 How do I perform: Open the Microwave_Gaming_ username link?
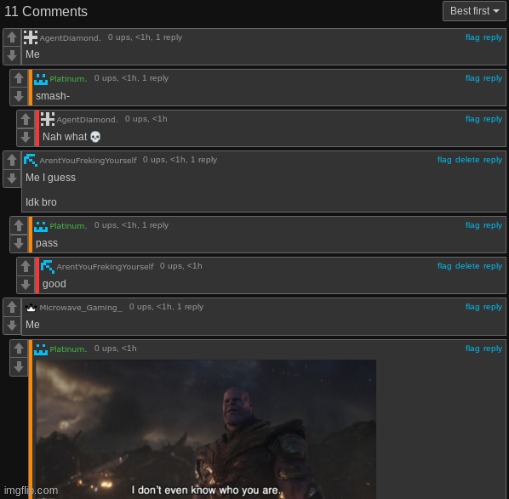[x=81, y=307]
